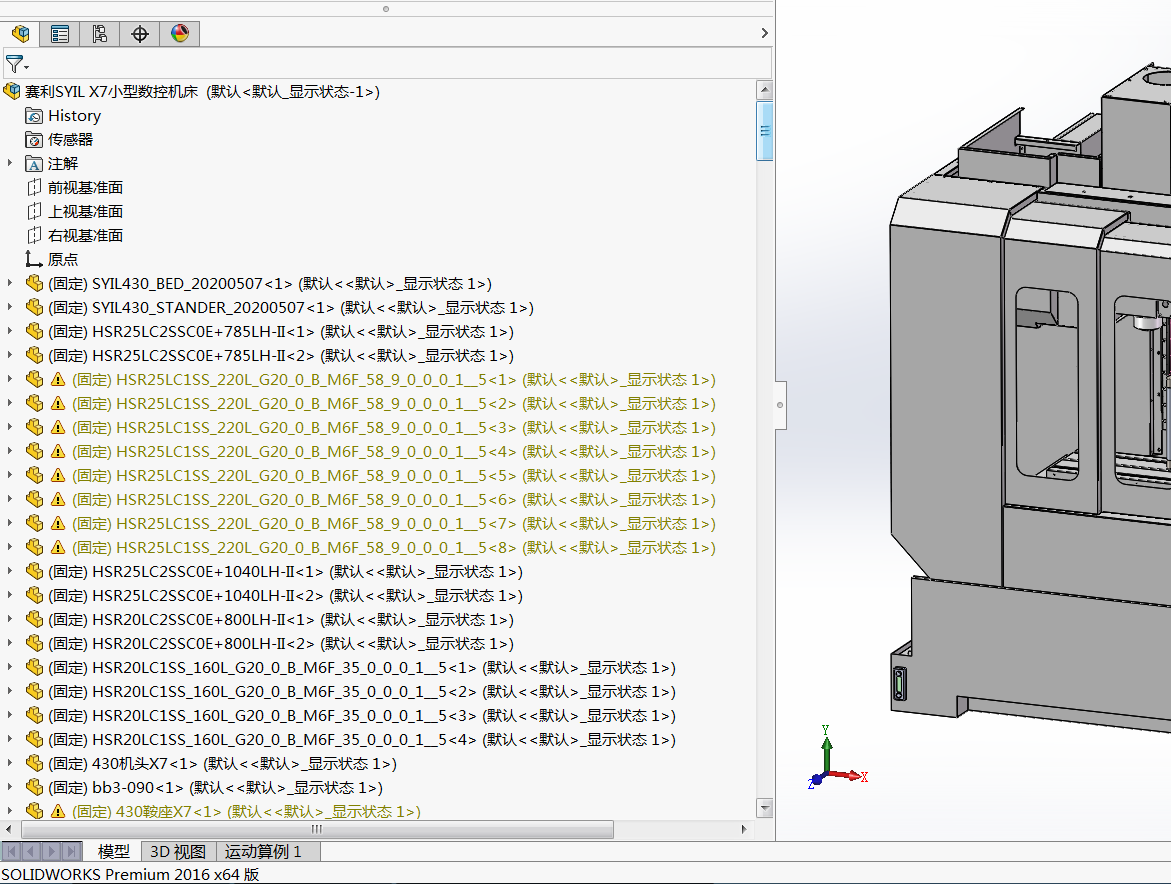Click the horizontal scrollbar thumb
Screen dimensions: 1171x884
pos(317,829)
